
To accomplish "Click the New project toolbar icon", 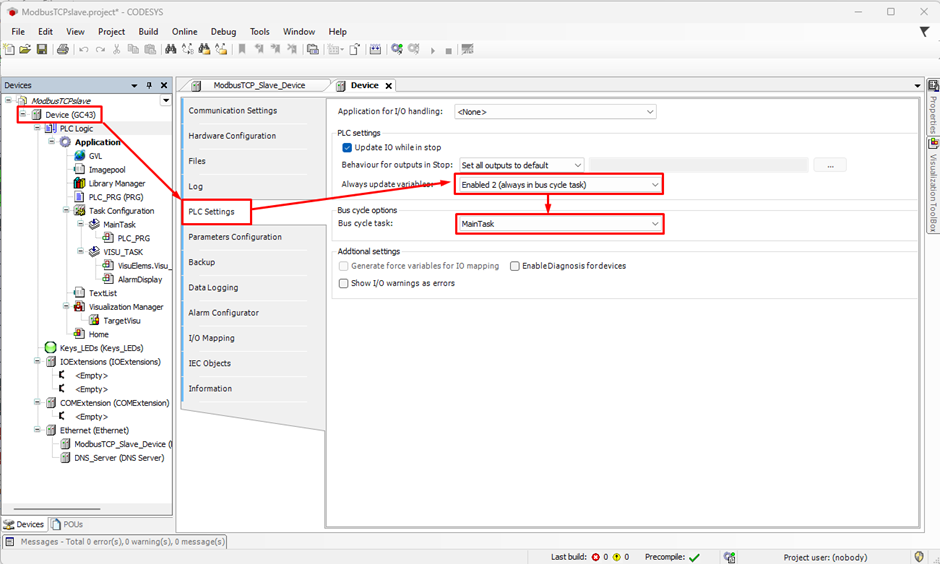I will (x=9, y=50).
